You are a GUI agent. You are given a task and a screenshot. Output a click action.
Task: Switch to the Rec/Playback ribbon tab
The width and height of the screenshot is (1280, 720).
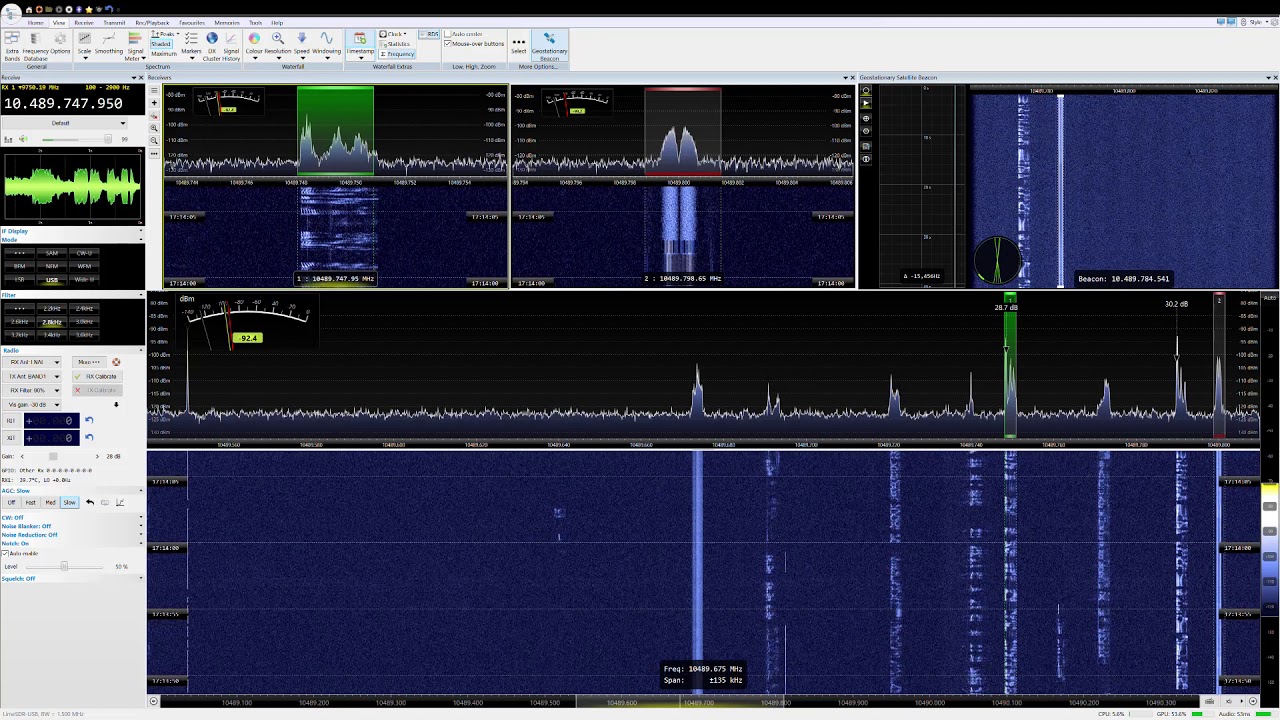pyautogui.click(x=152, y=22)
